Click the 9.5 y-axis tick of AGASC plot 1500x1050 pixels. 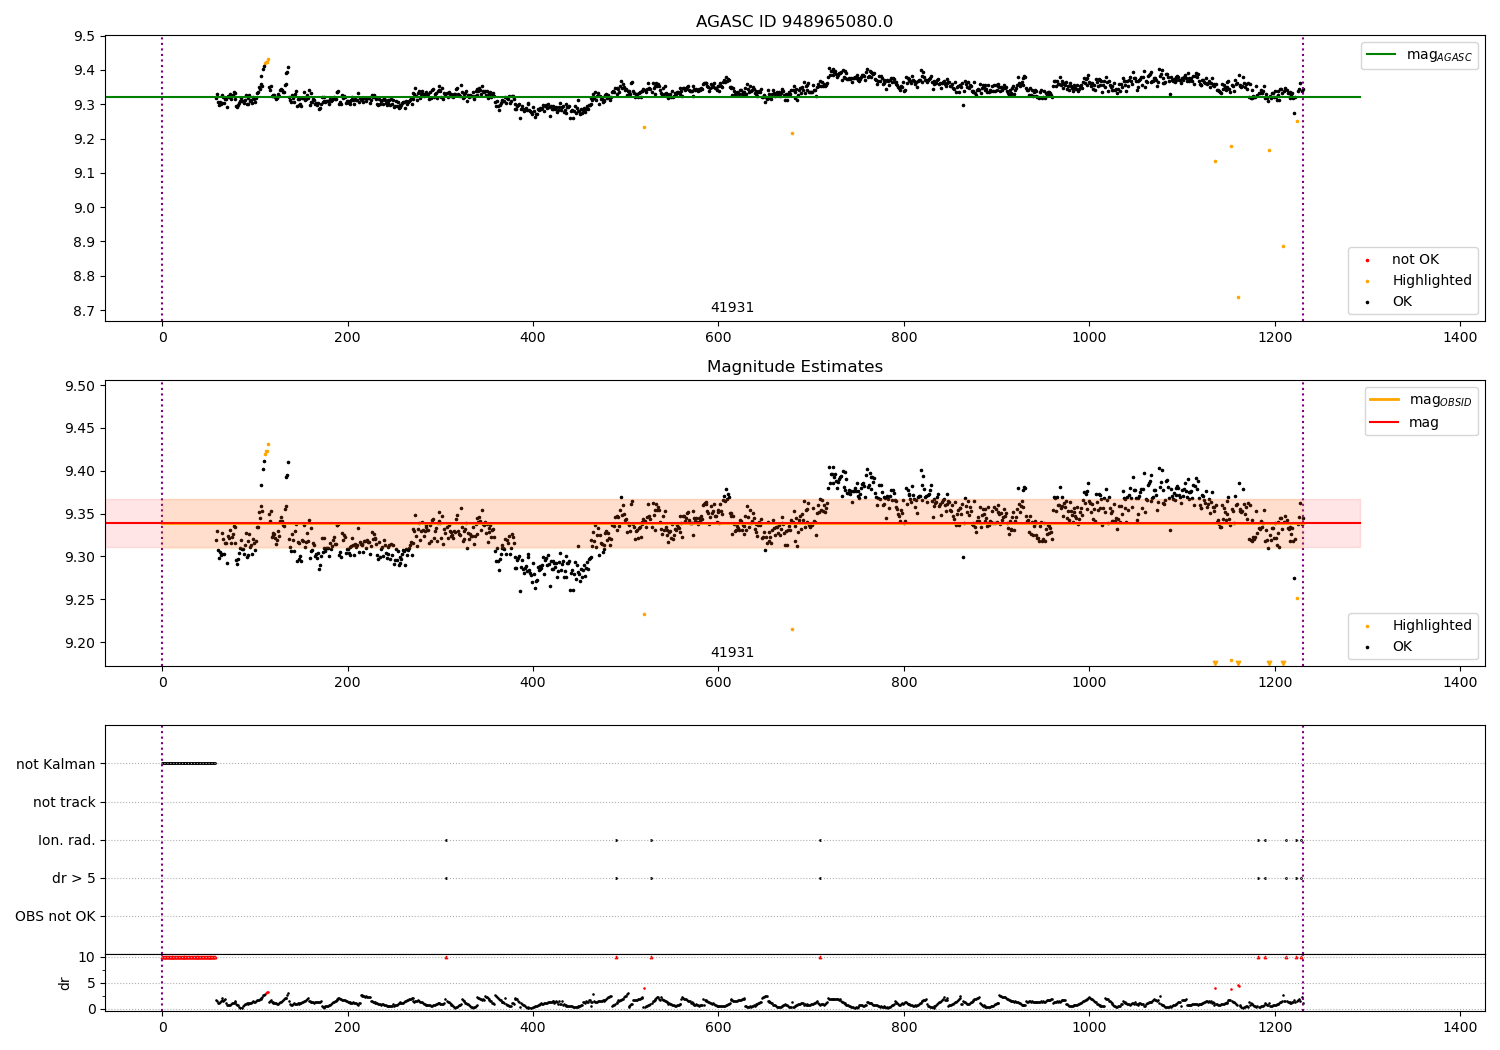[86, 36]
